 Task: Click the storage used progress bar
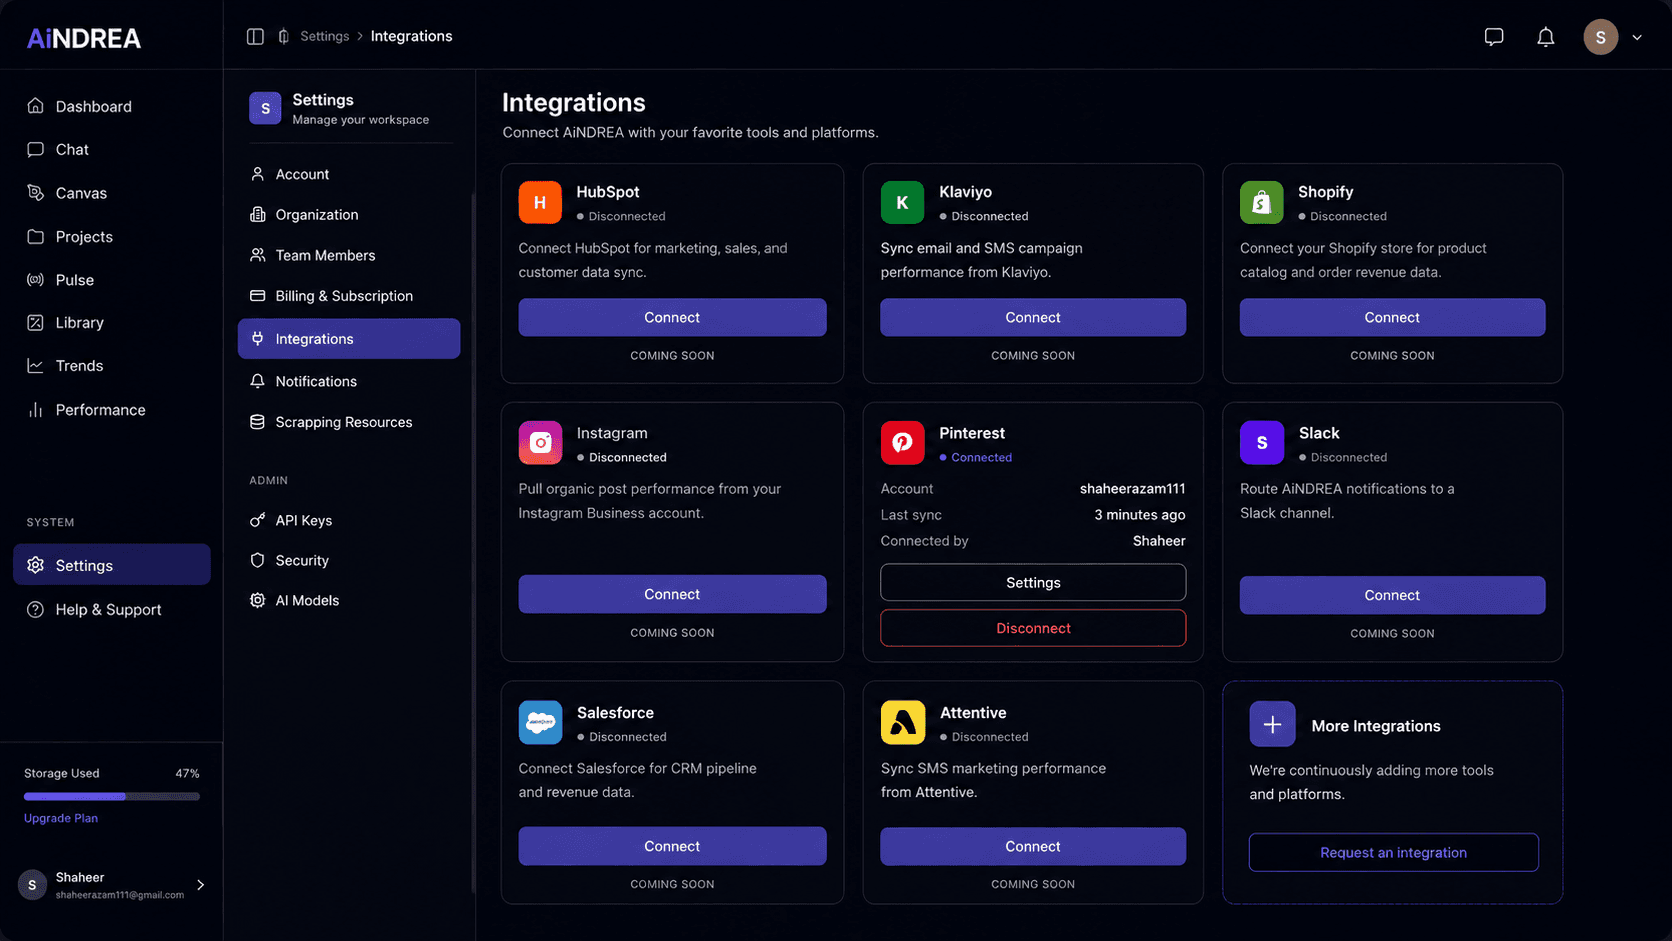click(112, 796)
